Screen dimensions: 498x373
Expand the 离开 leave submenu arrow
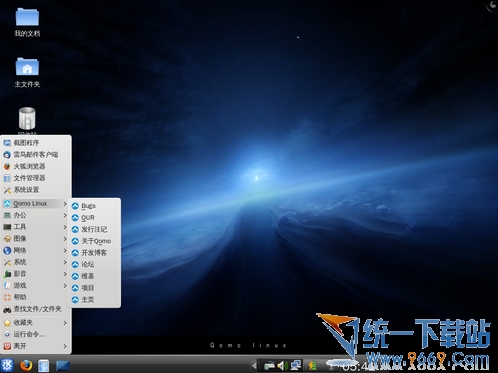(65, 346)
